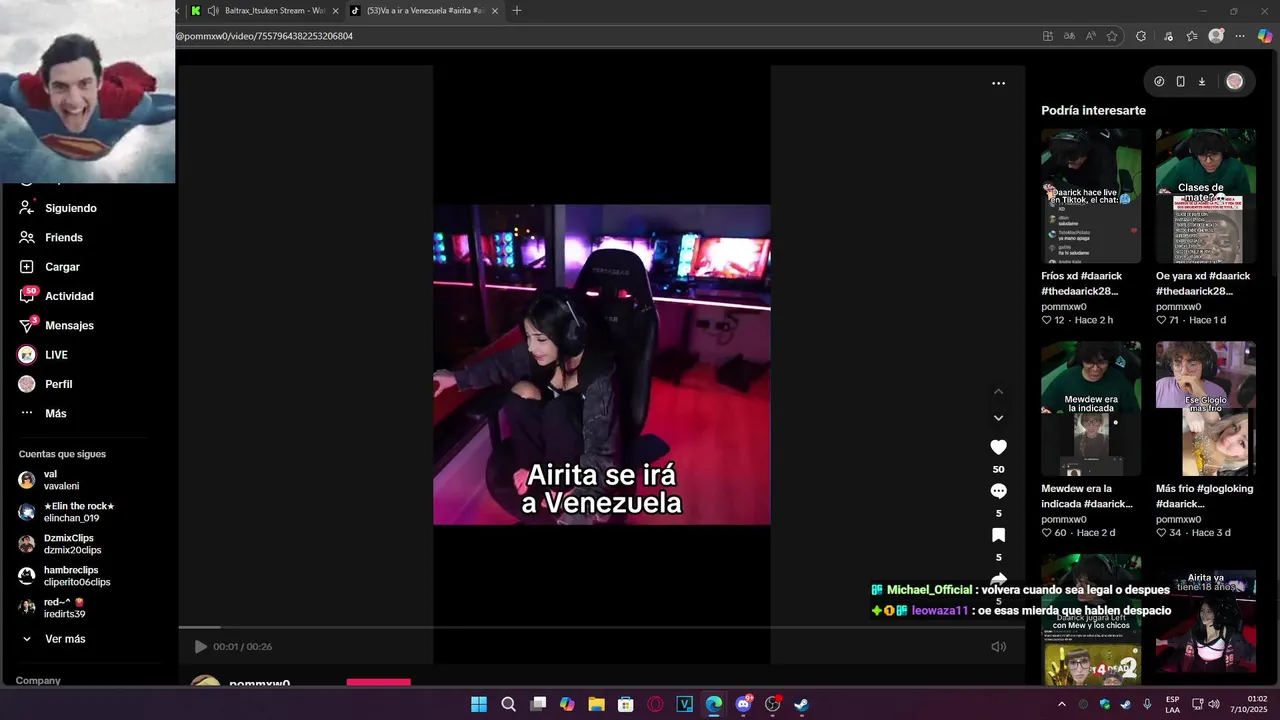Toggle the video volume speaker icon
Viewport: 1280px width, 720px height.
pyautogui.click(x=998, y=647)
